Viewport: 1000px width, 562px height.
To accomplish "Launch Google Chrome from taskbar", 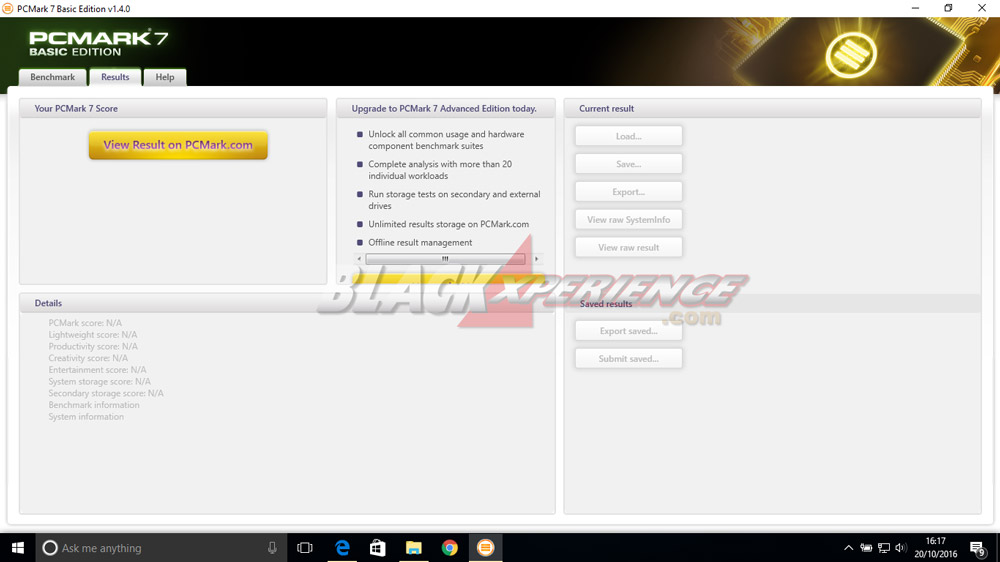I will (x=450, y=548).
